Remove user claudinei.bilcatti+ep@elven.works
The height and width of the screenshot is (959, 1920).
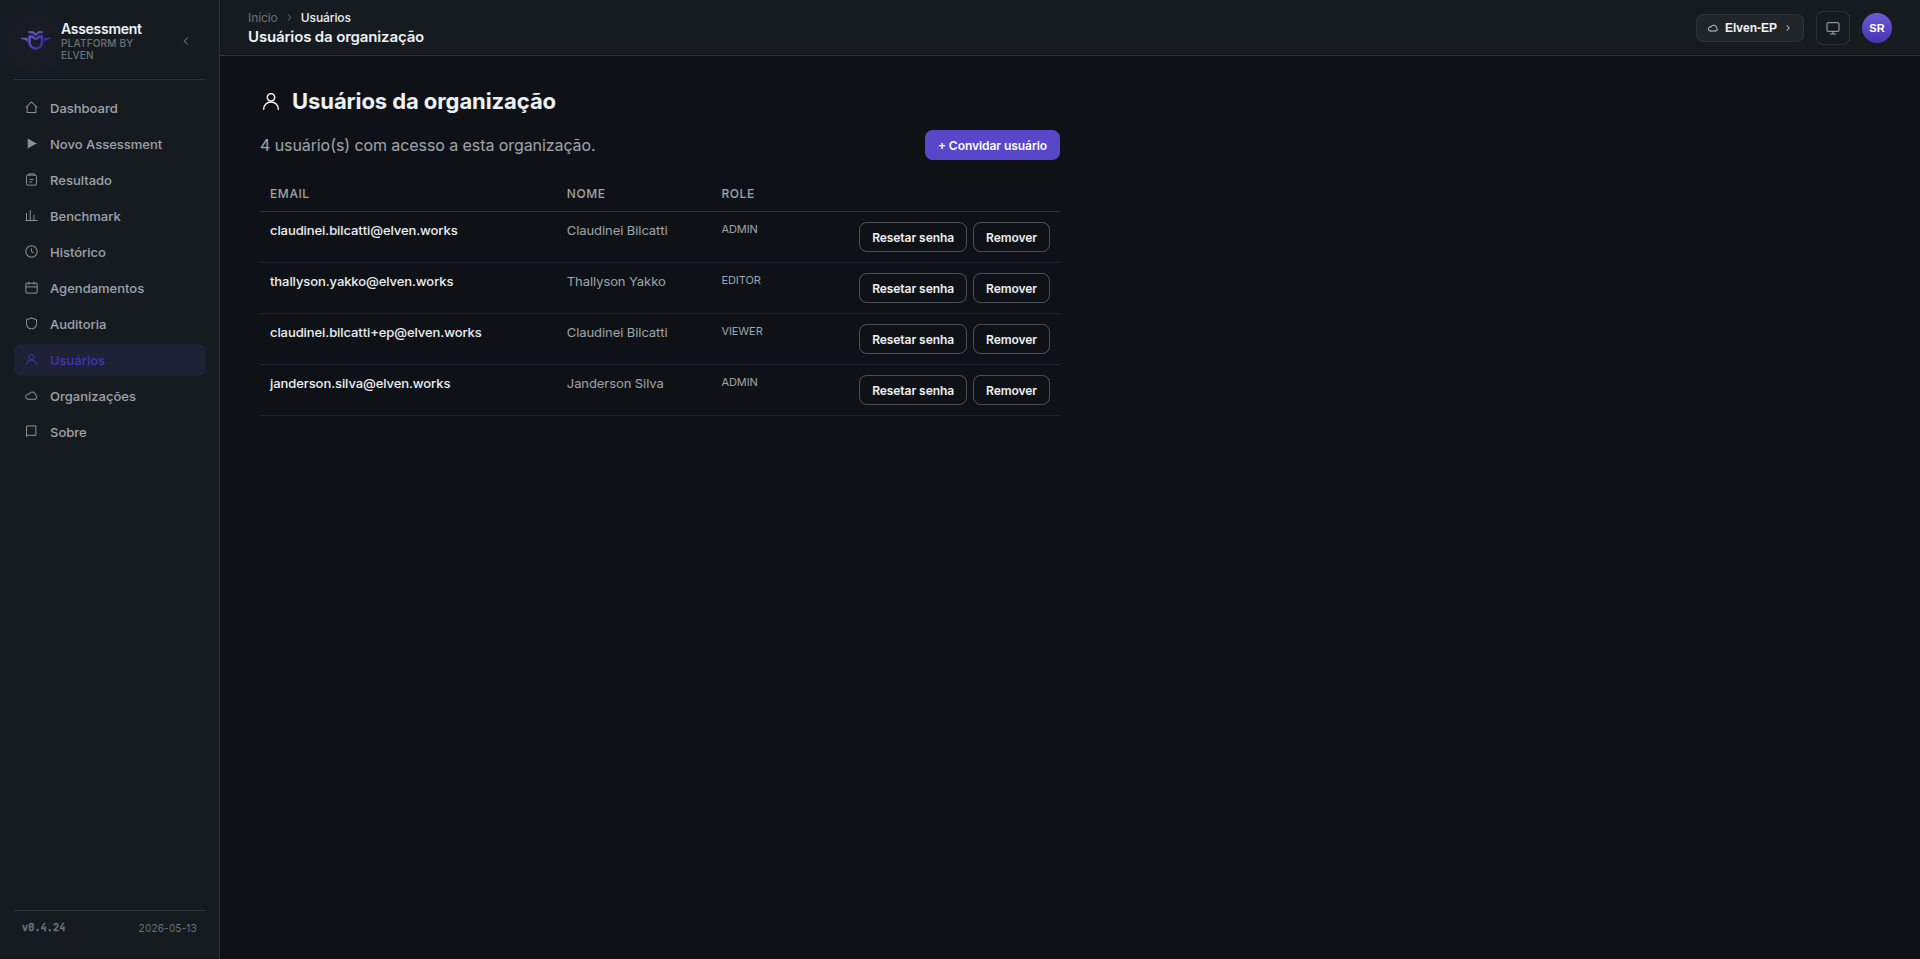click(1011, 339)
